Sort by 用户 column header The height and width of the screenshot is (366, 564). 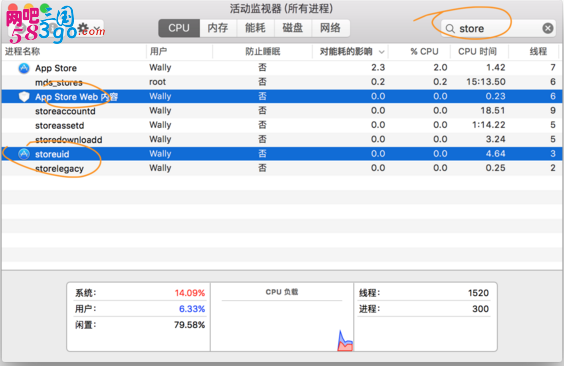tap(179, 51)
